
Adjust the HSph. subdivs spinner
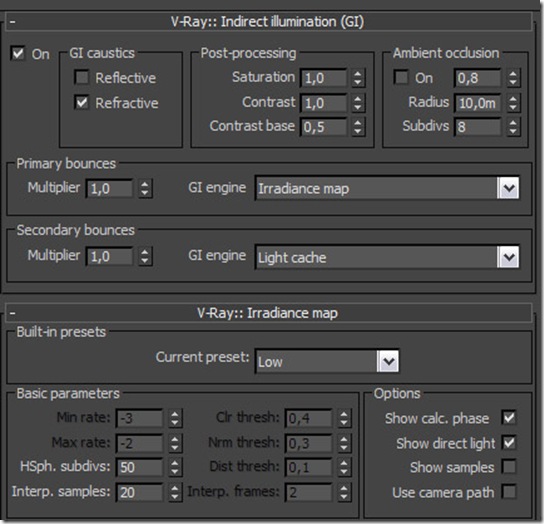coord(175,467)
